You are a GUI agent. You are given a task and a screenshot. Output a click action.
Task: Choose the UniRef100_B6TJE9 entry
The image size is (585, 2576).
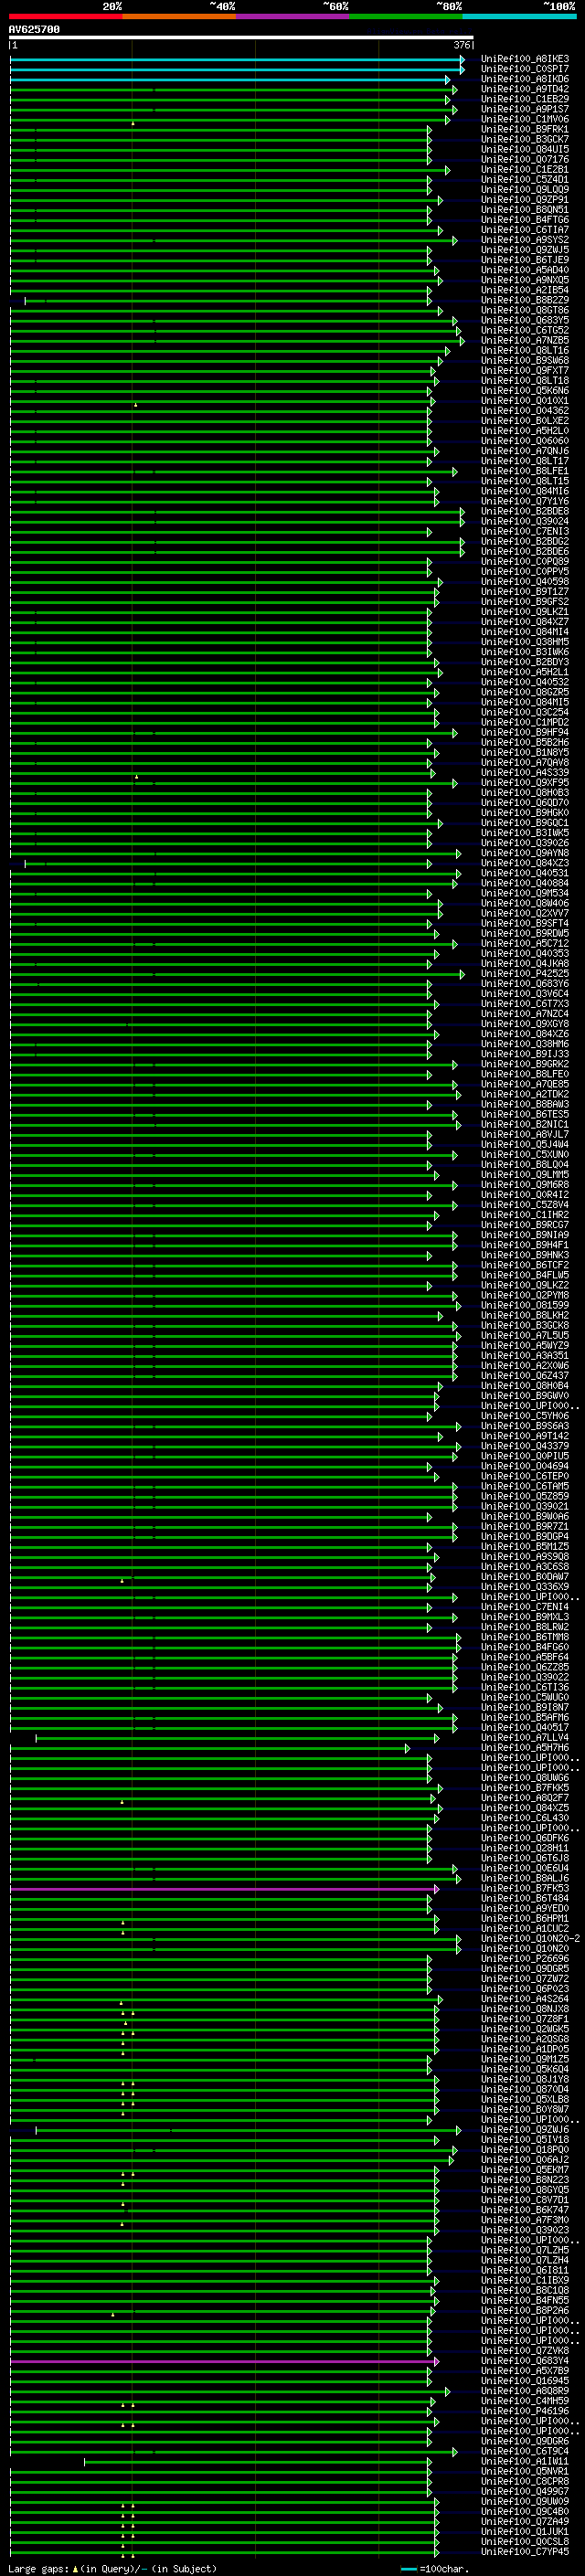coord(525,260)
